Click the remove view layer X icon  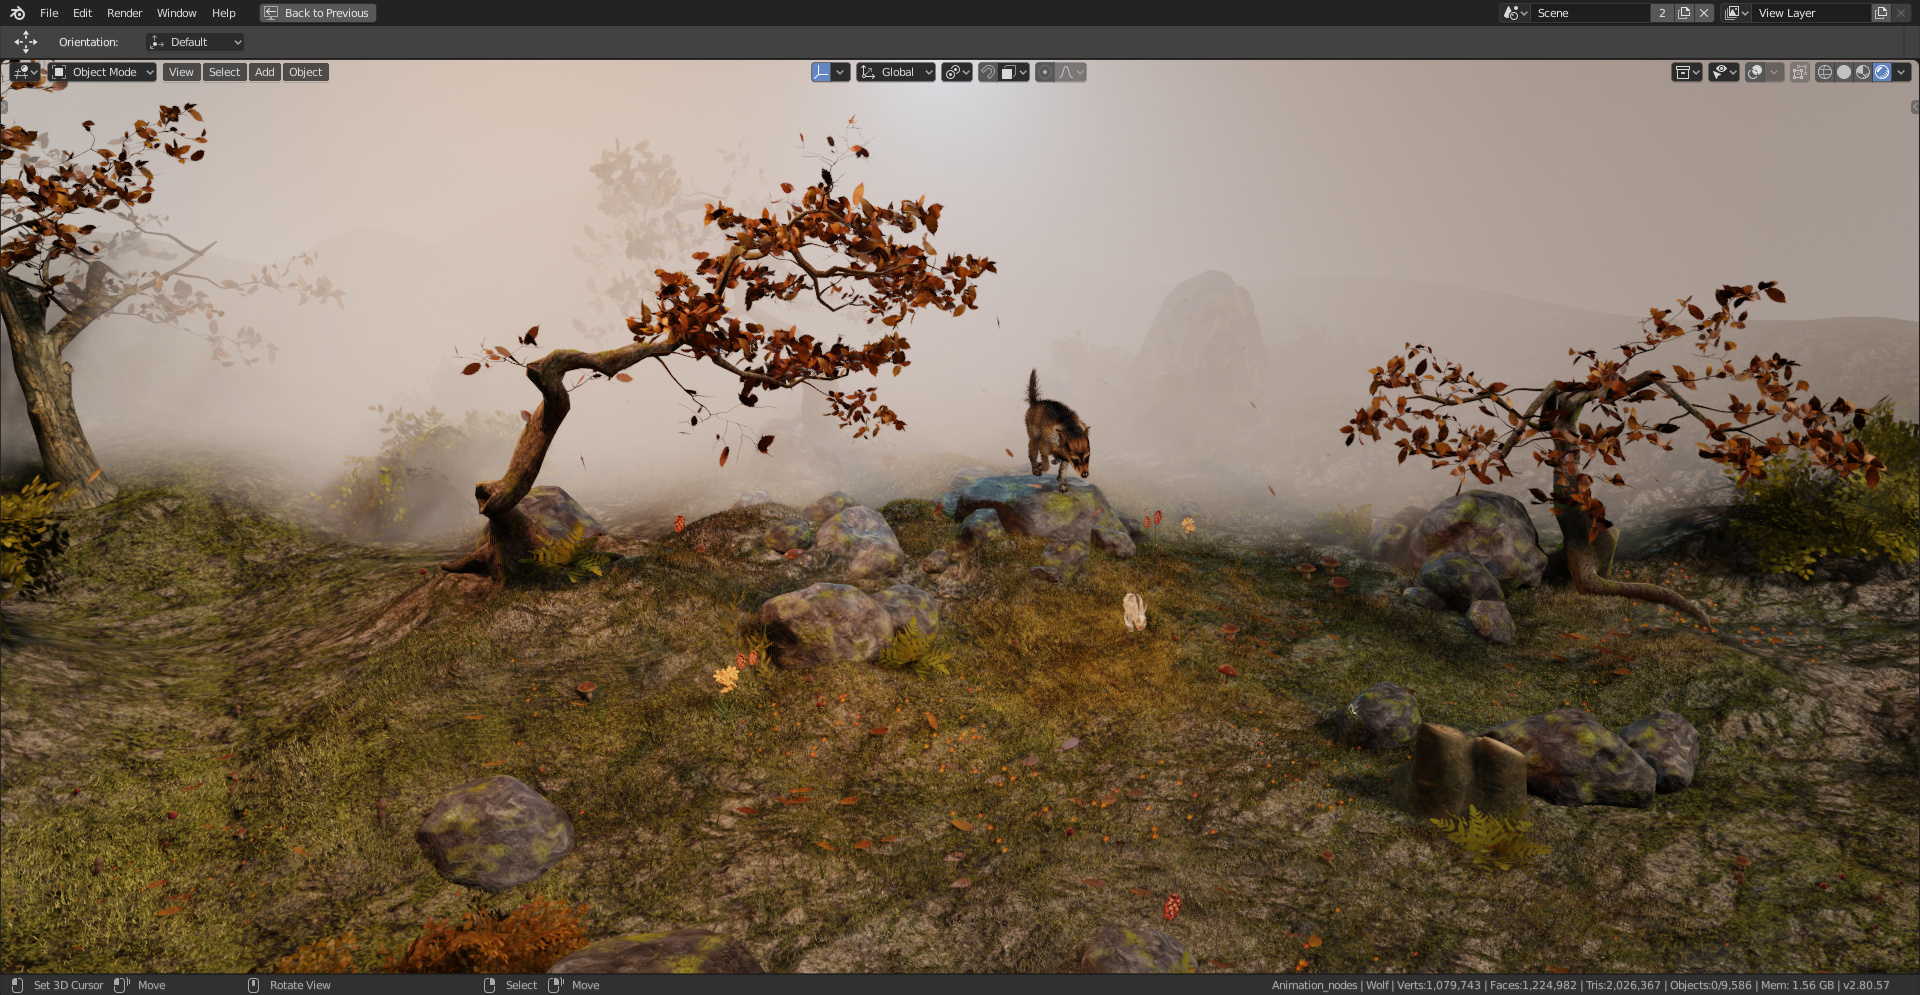click(1901, 13)
